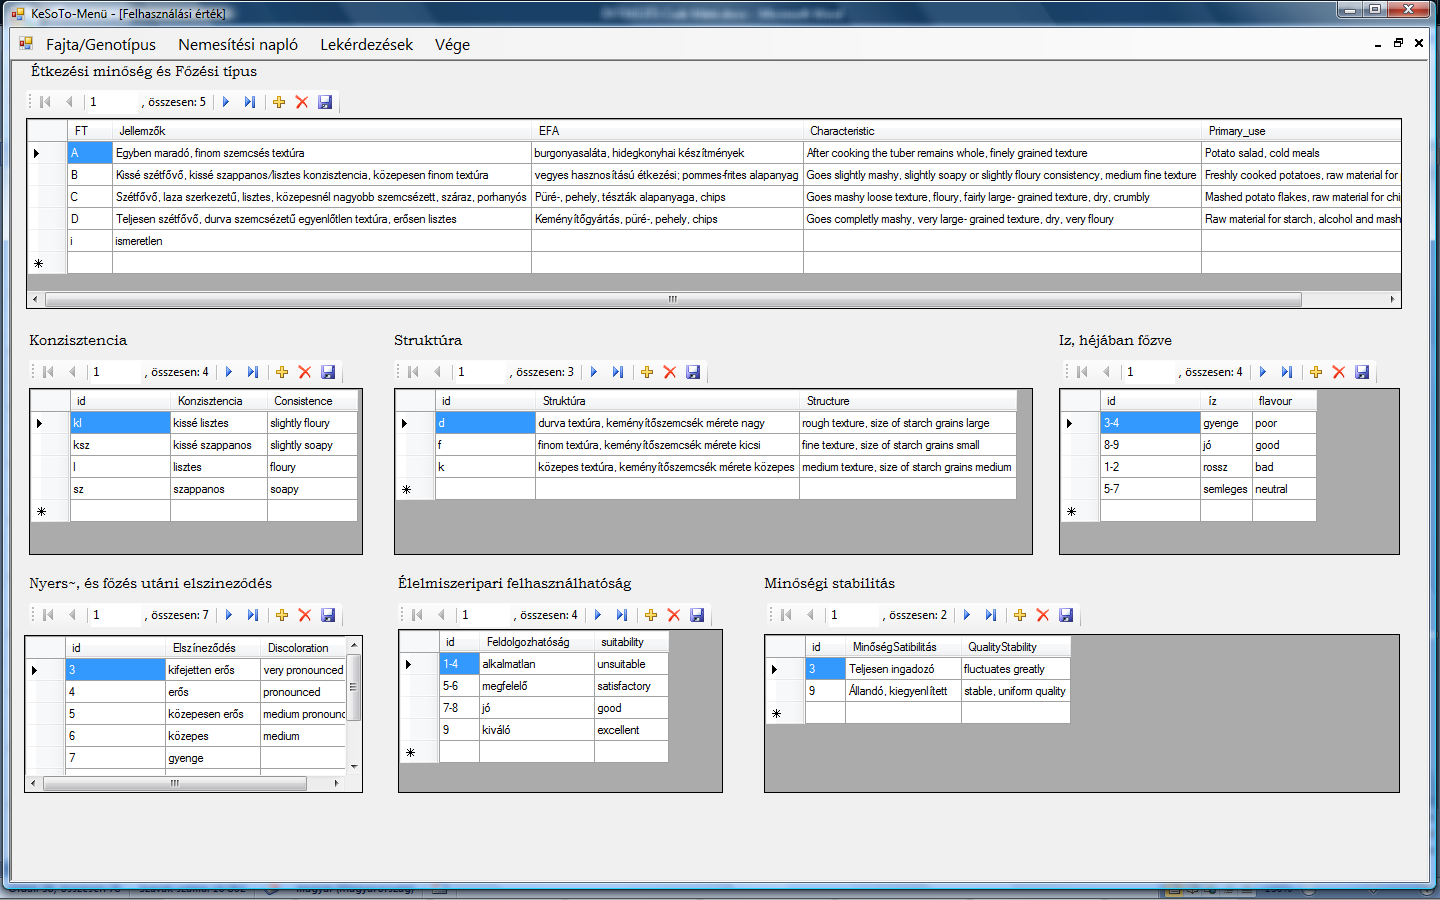The height and width of the screenshot is (900, 1440).
Task: Select the 'kissé szappanos' cell
Action: pos(219,445)
